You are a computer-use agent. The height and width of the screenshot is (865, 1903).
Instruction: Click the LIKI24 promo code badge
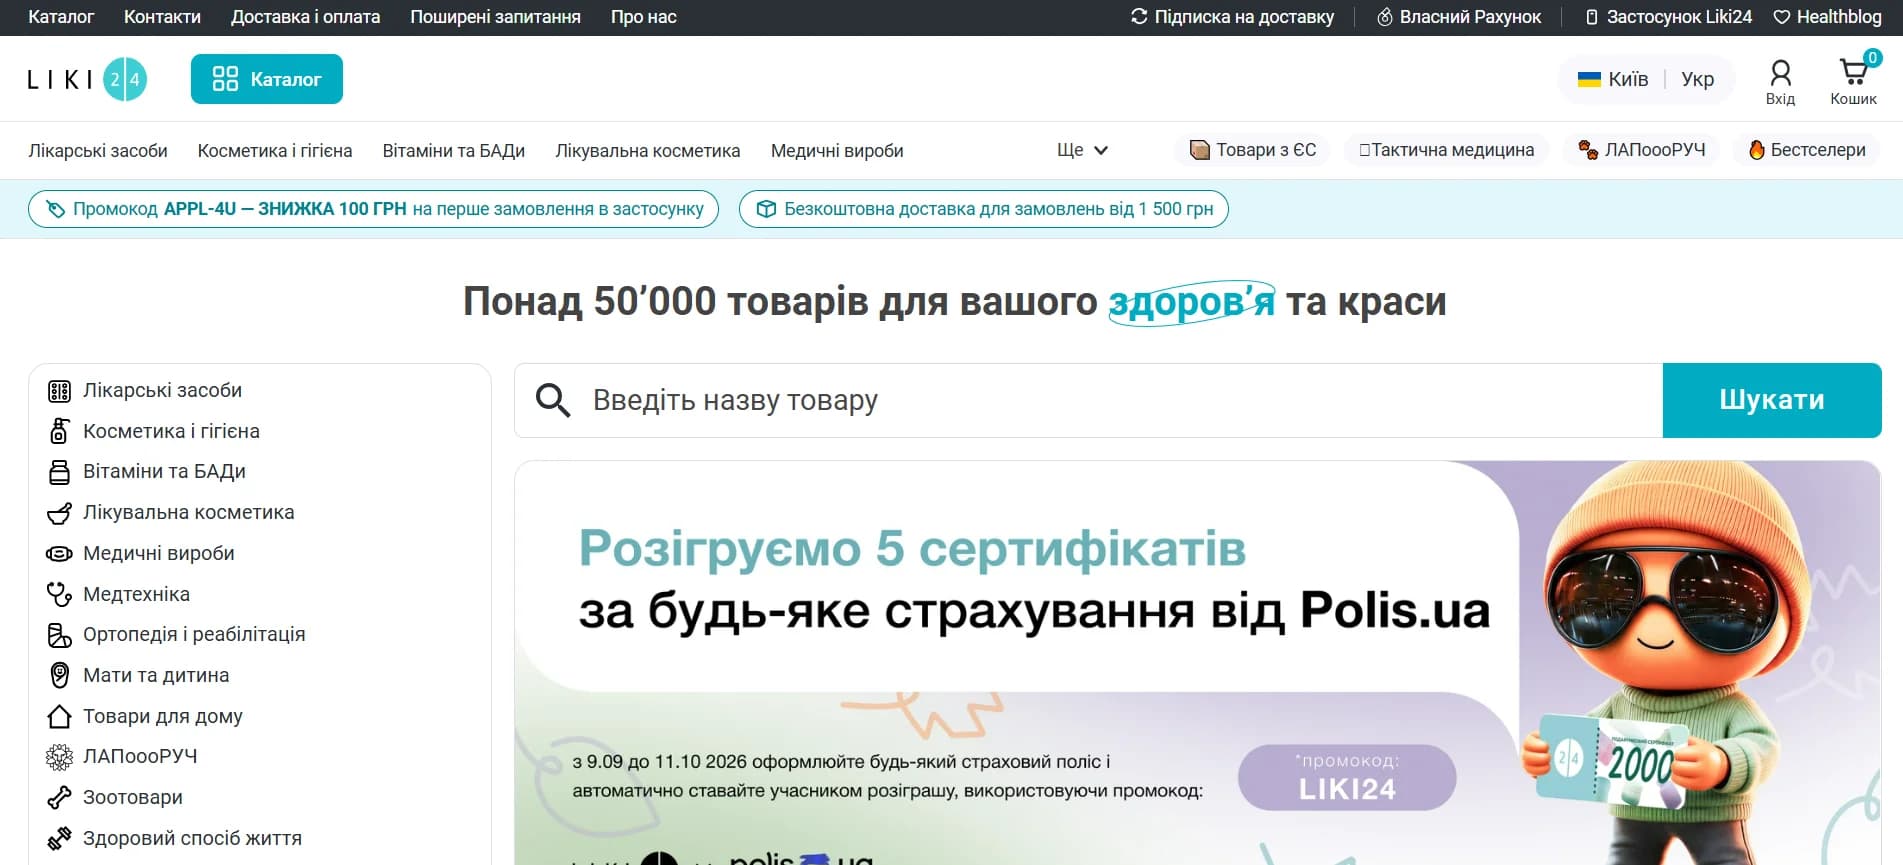click(x=1347, y=777)
